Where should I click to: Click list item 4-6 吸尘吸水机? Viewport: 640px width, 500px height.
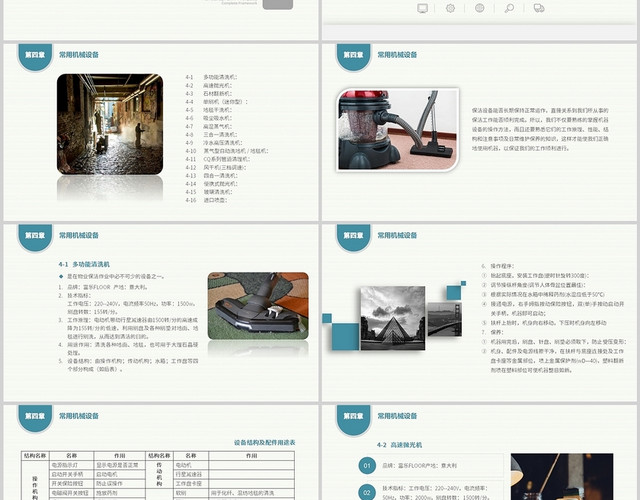pyautogui.click(x=208, y=118)
